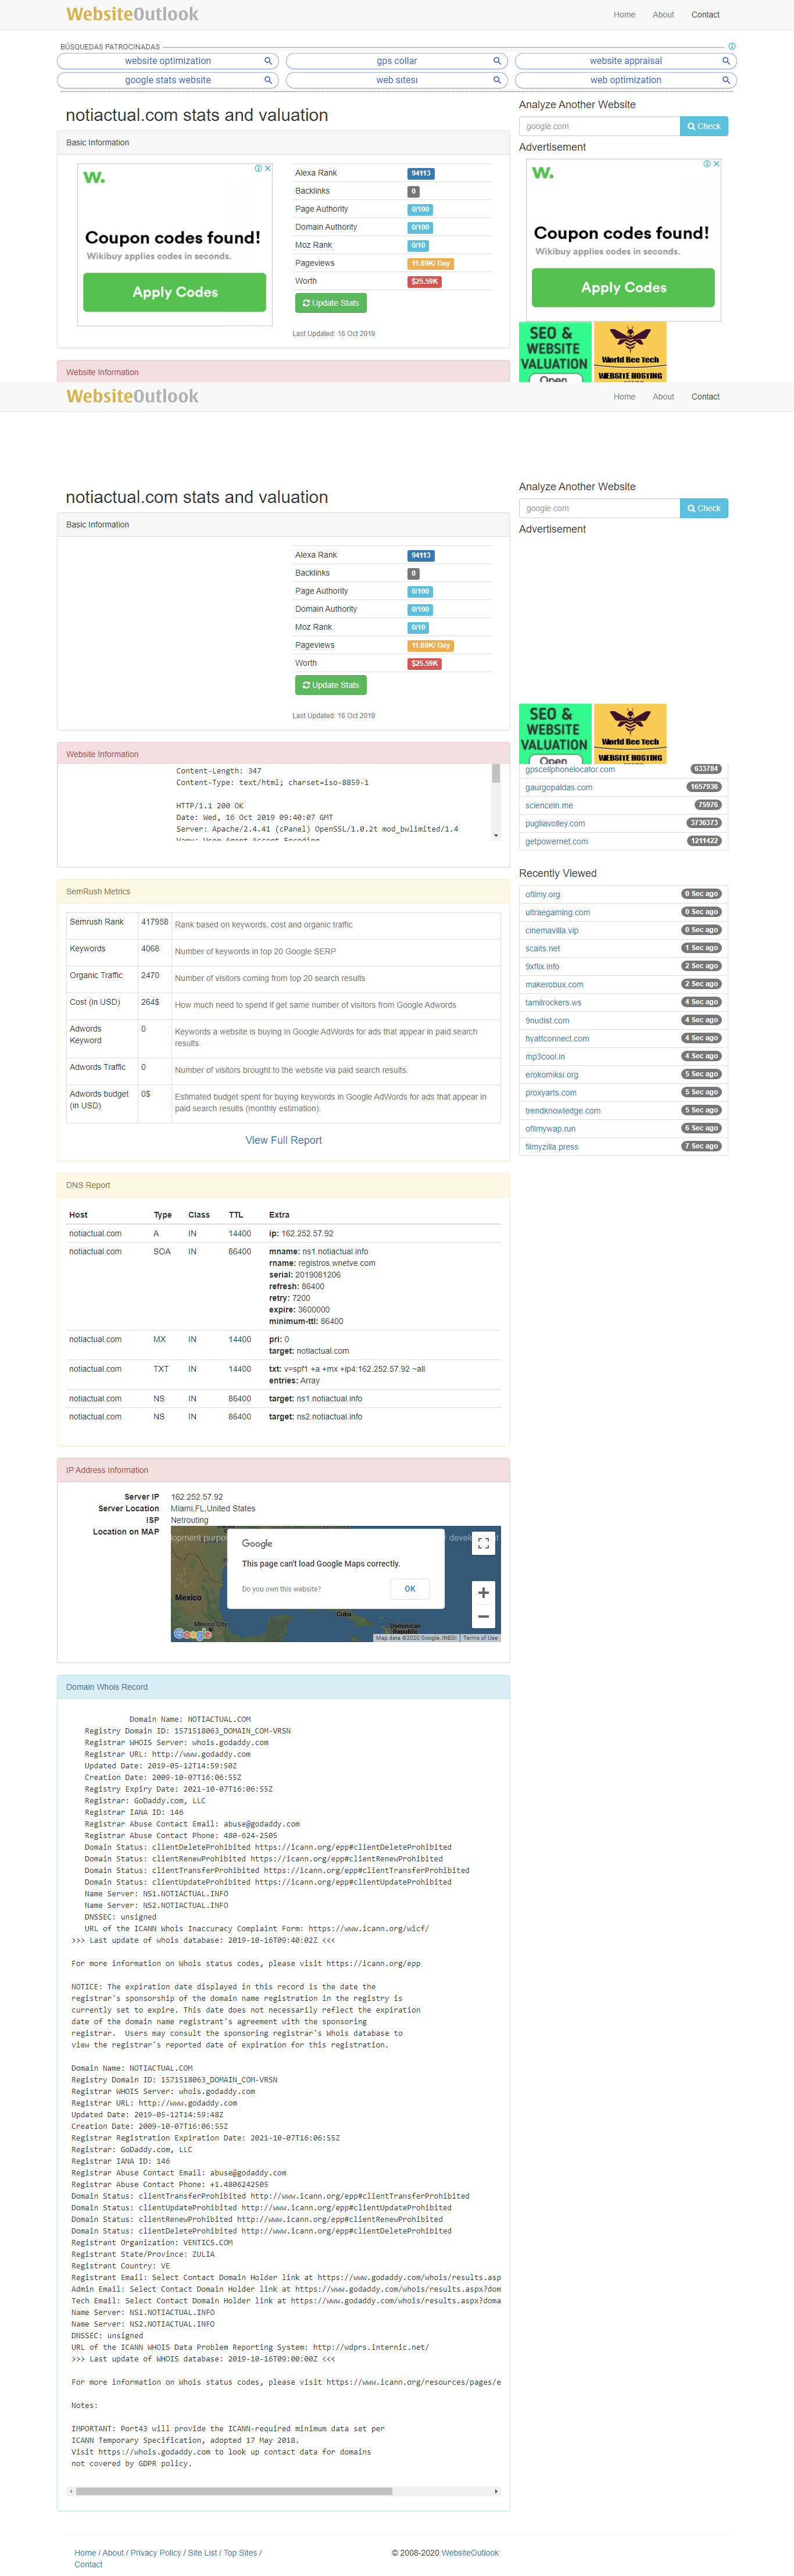
Task: Open the 'website appraisal' sponsored search
Action: tap(625, 61)
